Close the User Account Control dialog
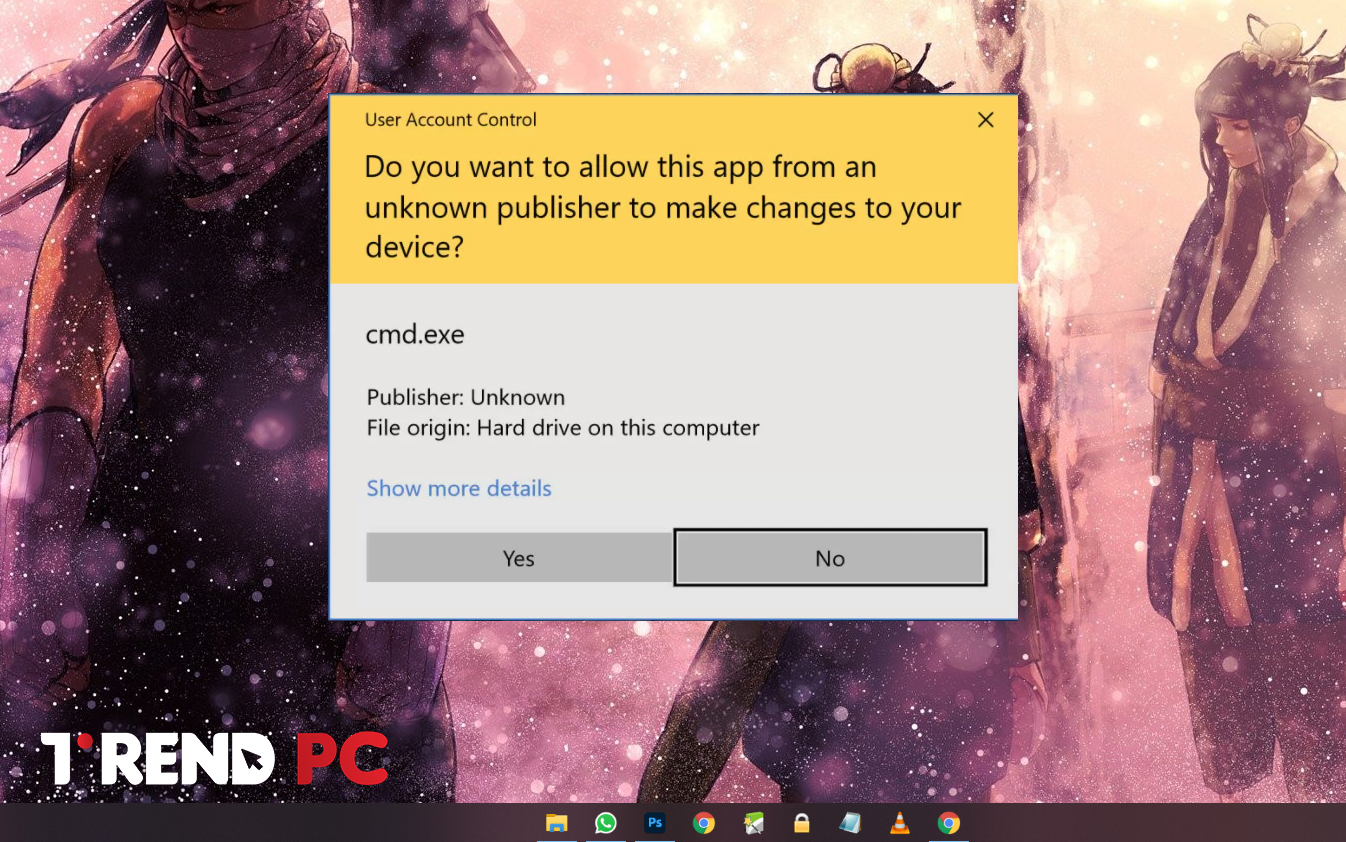This screenshot has height=842, width=1346. pos(985,120)
